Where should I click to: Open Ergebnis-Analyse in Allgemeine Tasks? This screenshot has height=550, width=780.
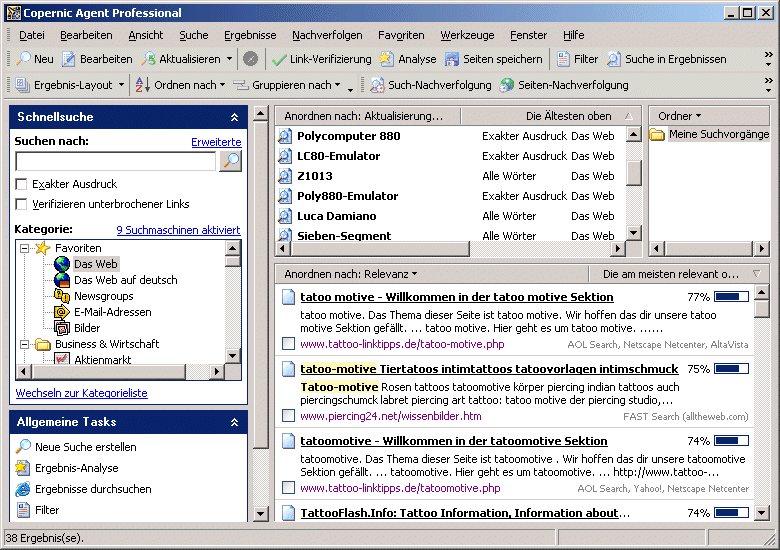[77, 468]
